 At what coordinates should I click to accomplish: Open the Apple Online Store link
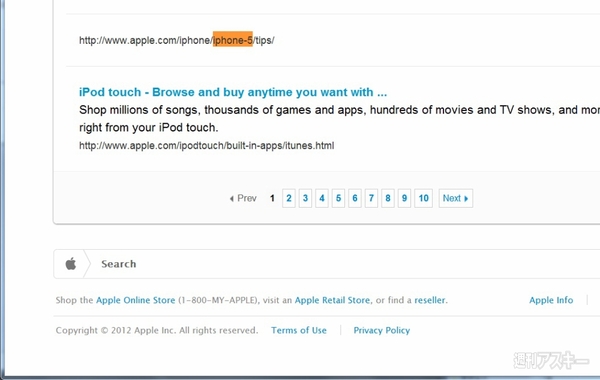coord(135,300)
